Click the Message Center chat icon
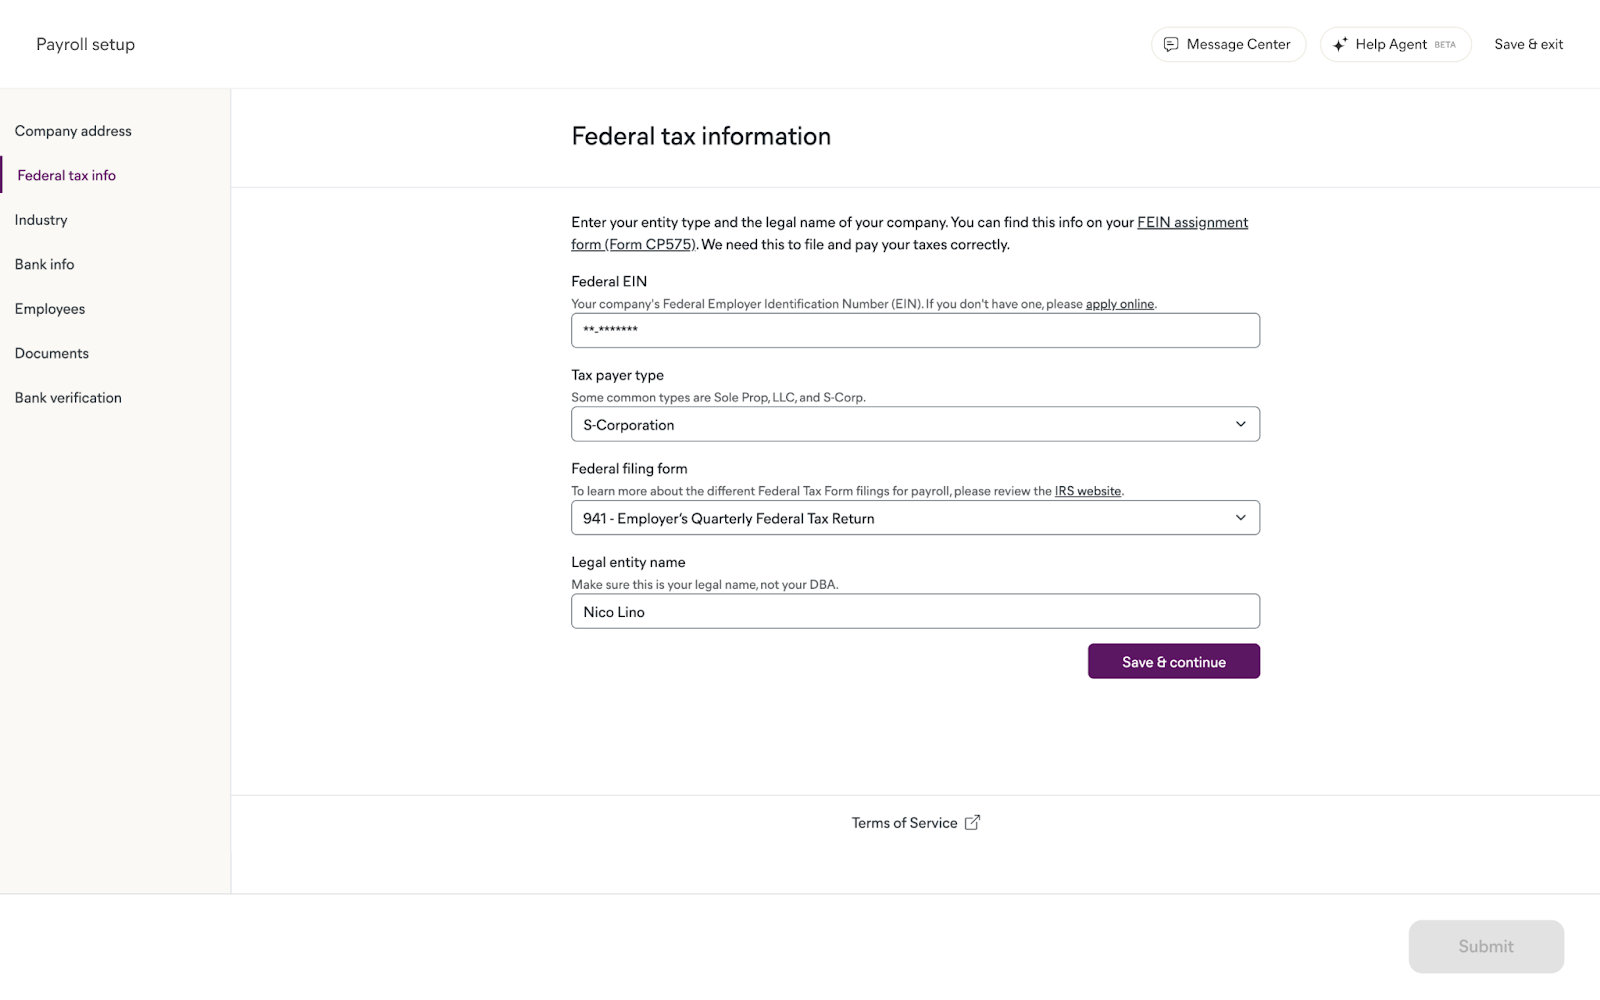The image size is (1600, 1000). click(1171, 44)
